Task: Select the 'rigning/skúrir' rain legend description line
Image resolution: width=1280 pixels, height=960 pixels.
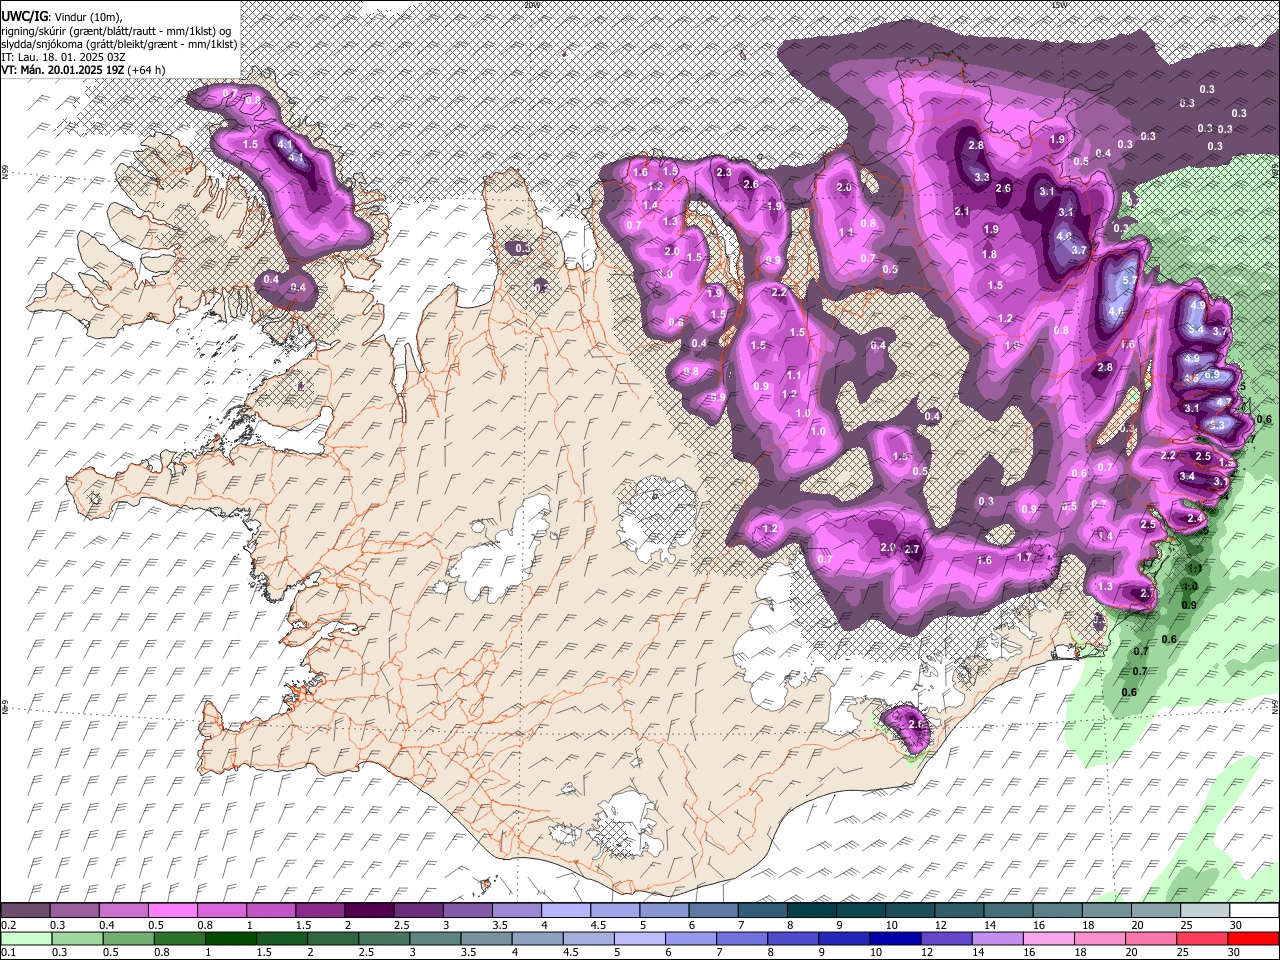Action: click(x=117, y=30)
